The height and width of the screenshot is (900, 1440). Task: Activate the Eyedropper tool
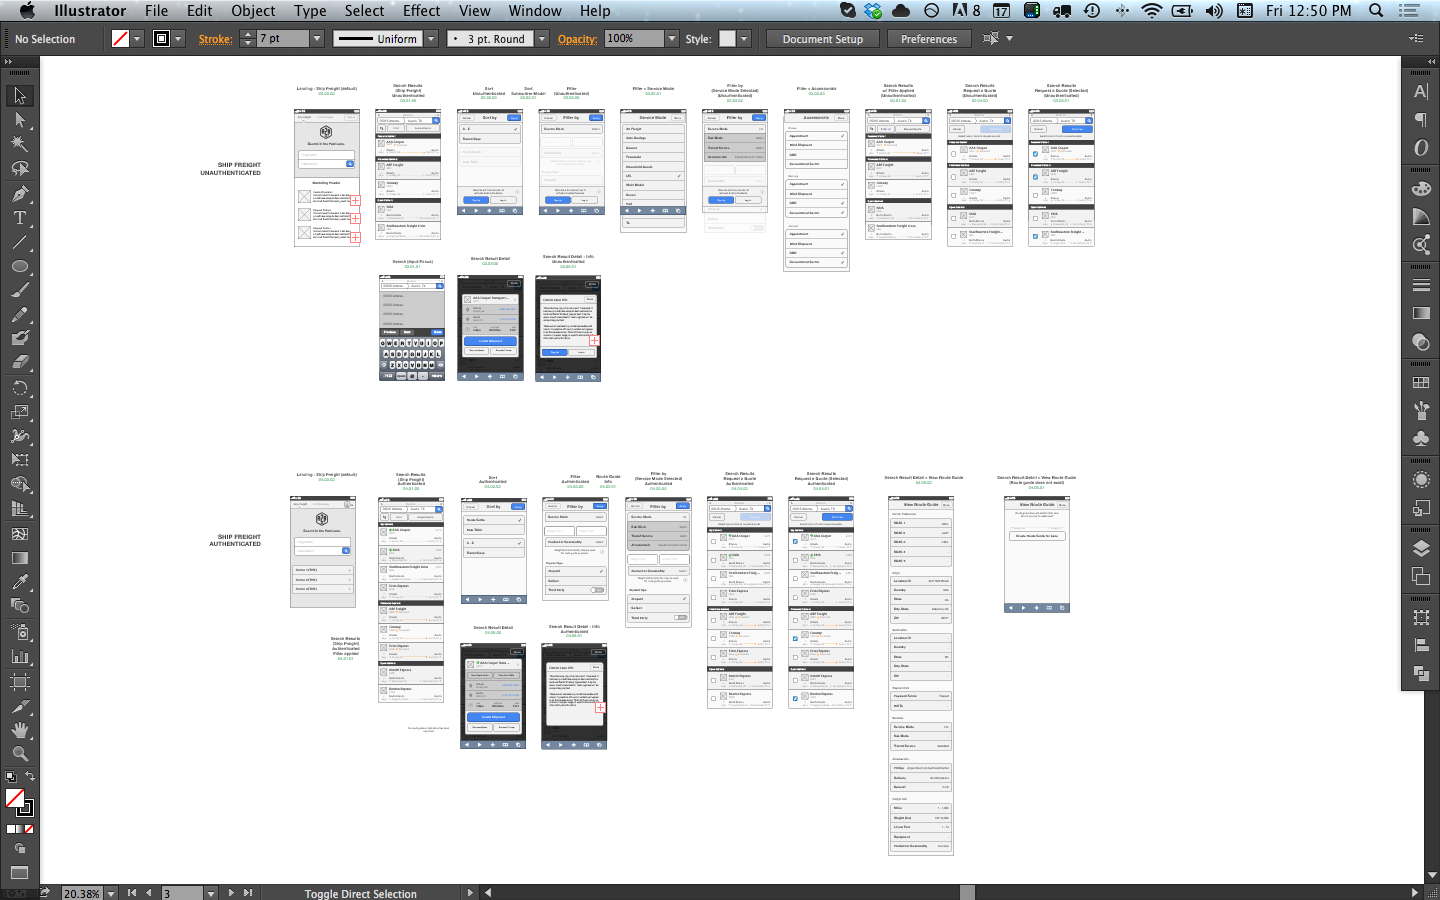pos(19,582)
